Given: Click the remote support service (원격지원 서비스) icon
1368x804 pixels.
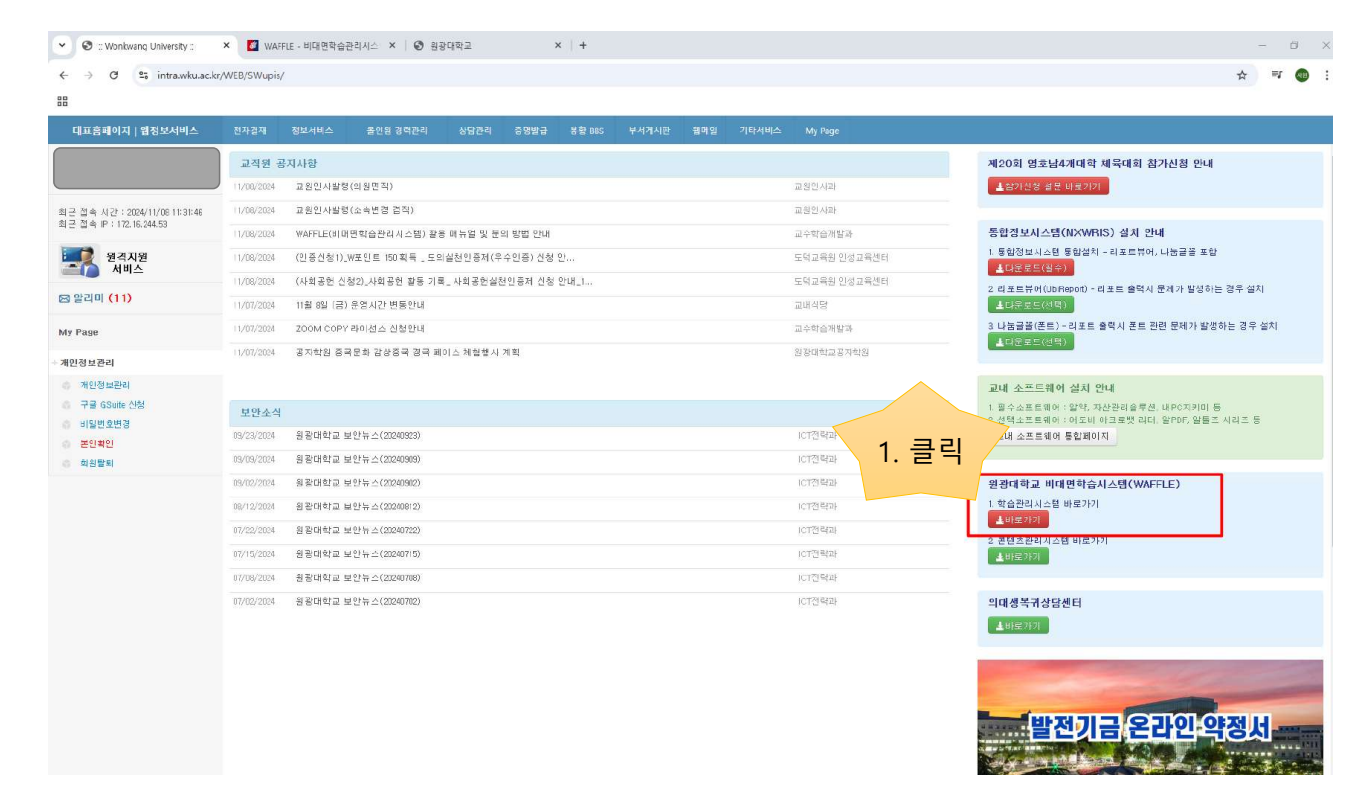Looking at the screenshot, I should [79, 262].
